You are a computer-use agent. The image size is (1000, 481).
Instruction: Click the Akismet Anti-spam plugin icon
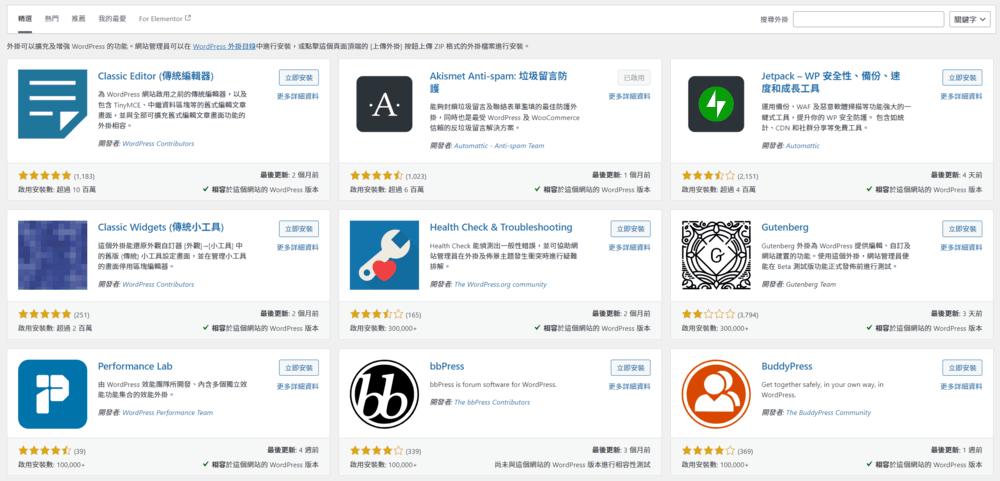384,104
